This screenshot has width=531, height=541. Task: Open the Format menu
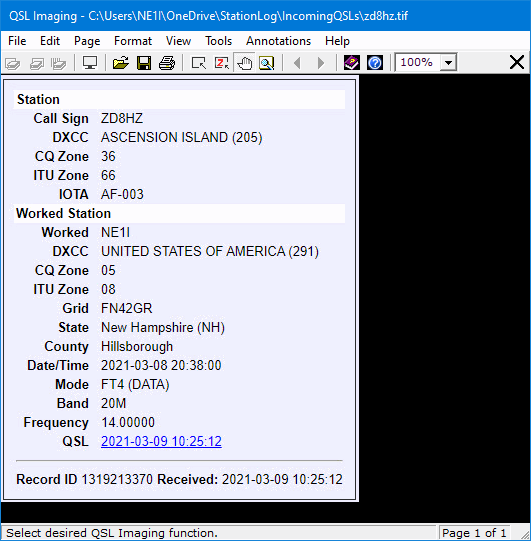point(133,41)
